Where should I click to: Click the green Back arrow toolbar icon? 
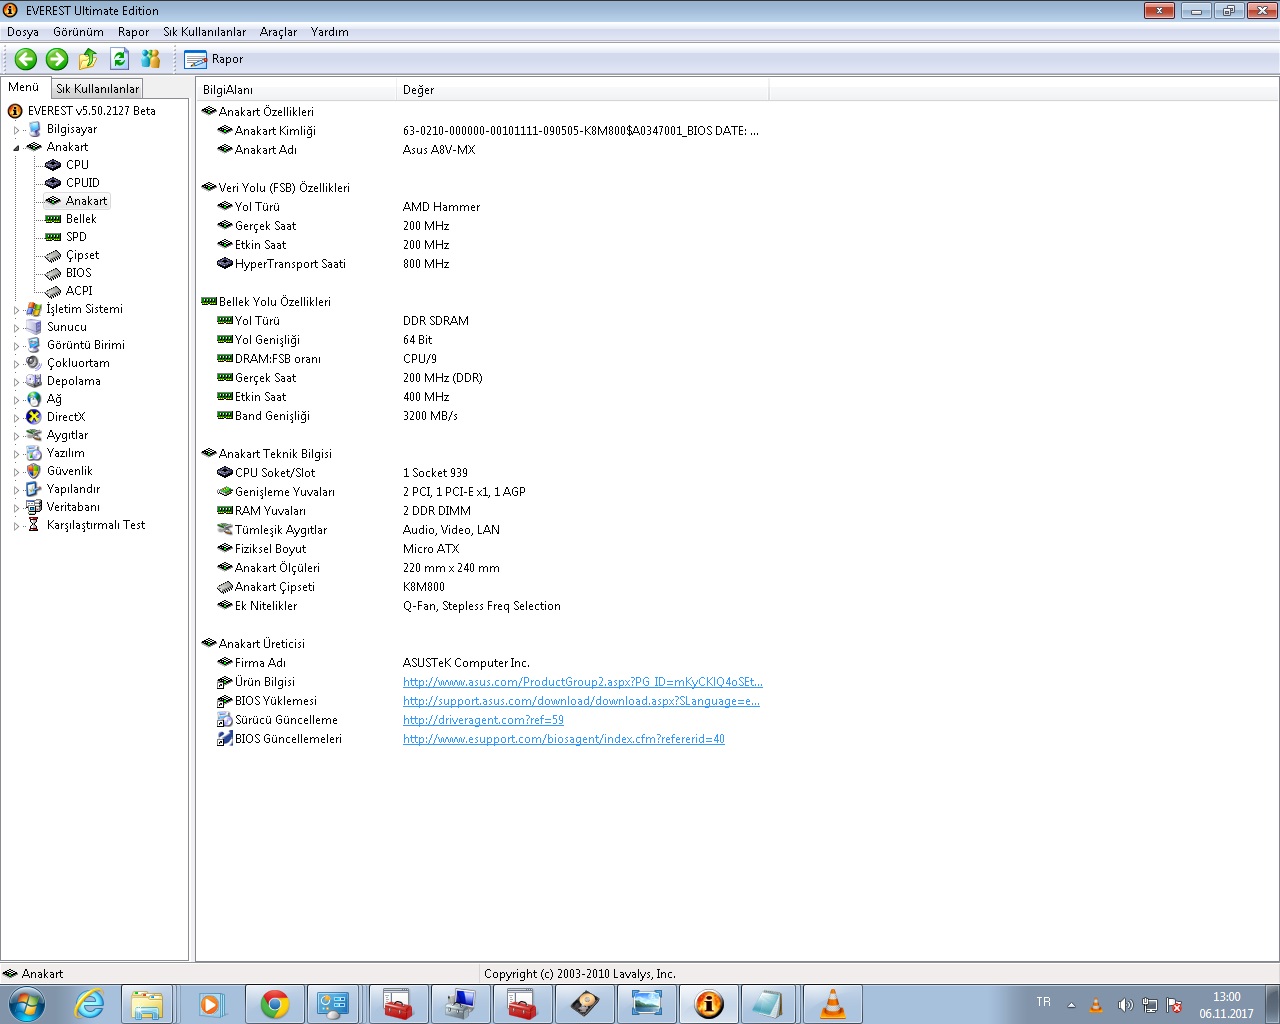26,59
